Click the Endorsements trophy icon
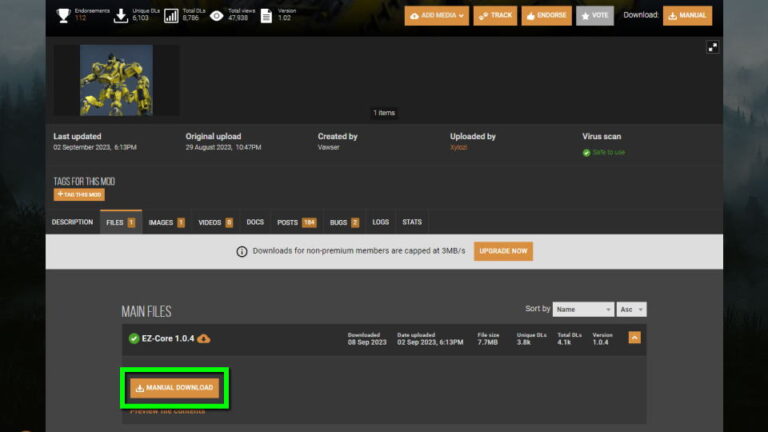This screenshot has width=768, height=432. 63,15
